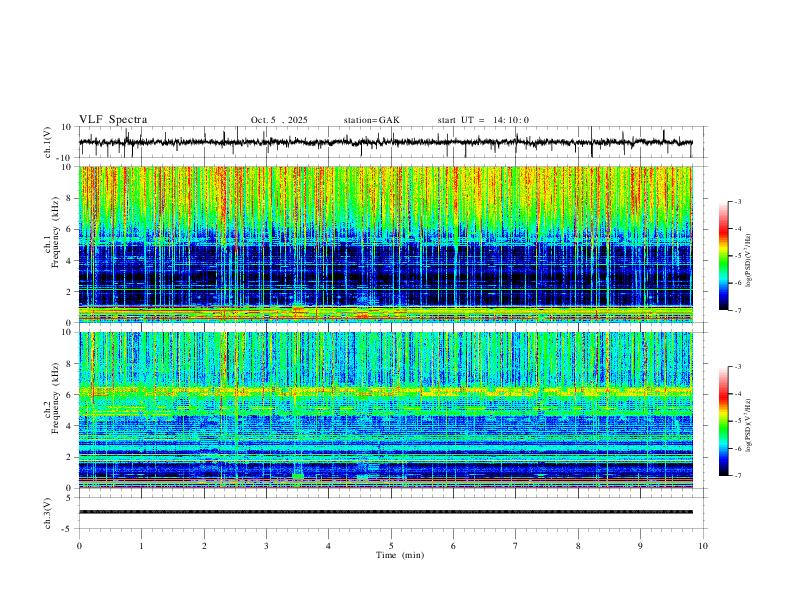This screenshot has height=612, width=792.
Task: Click the "station=GAK" header label
Action: click(371, 120)
